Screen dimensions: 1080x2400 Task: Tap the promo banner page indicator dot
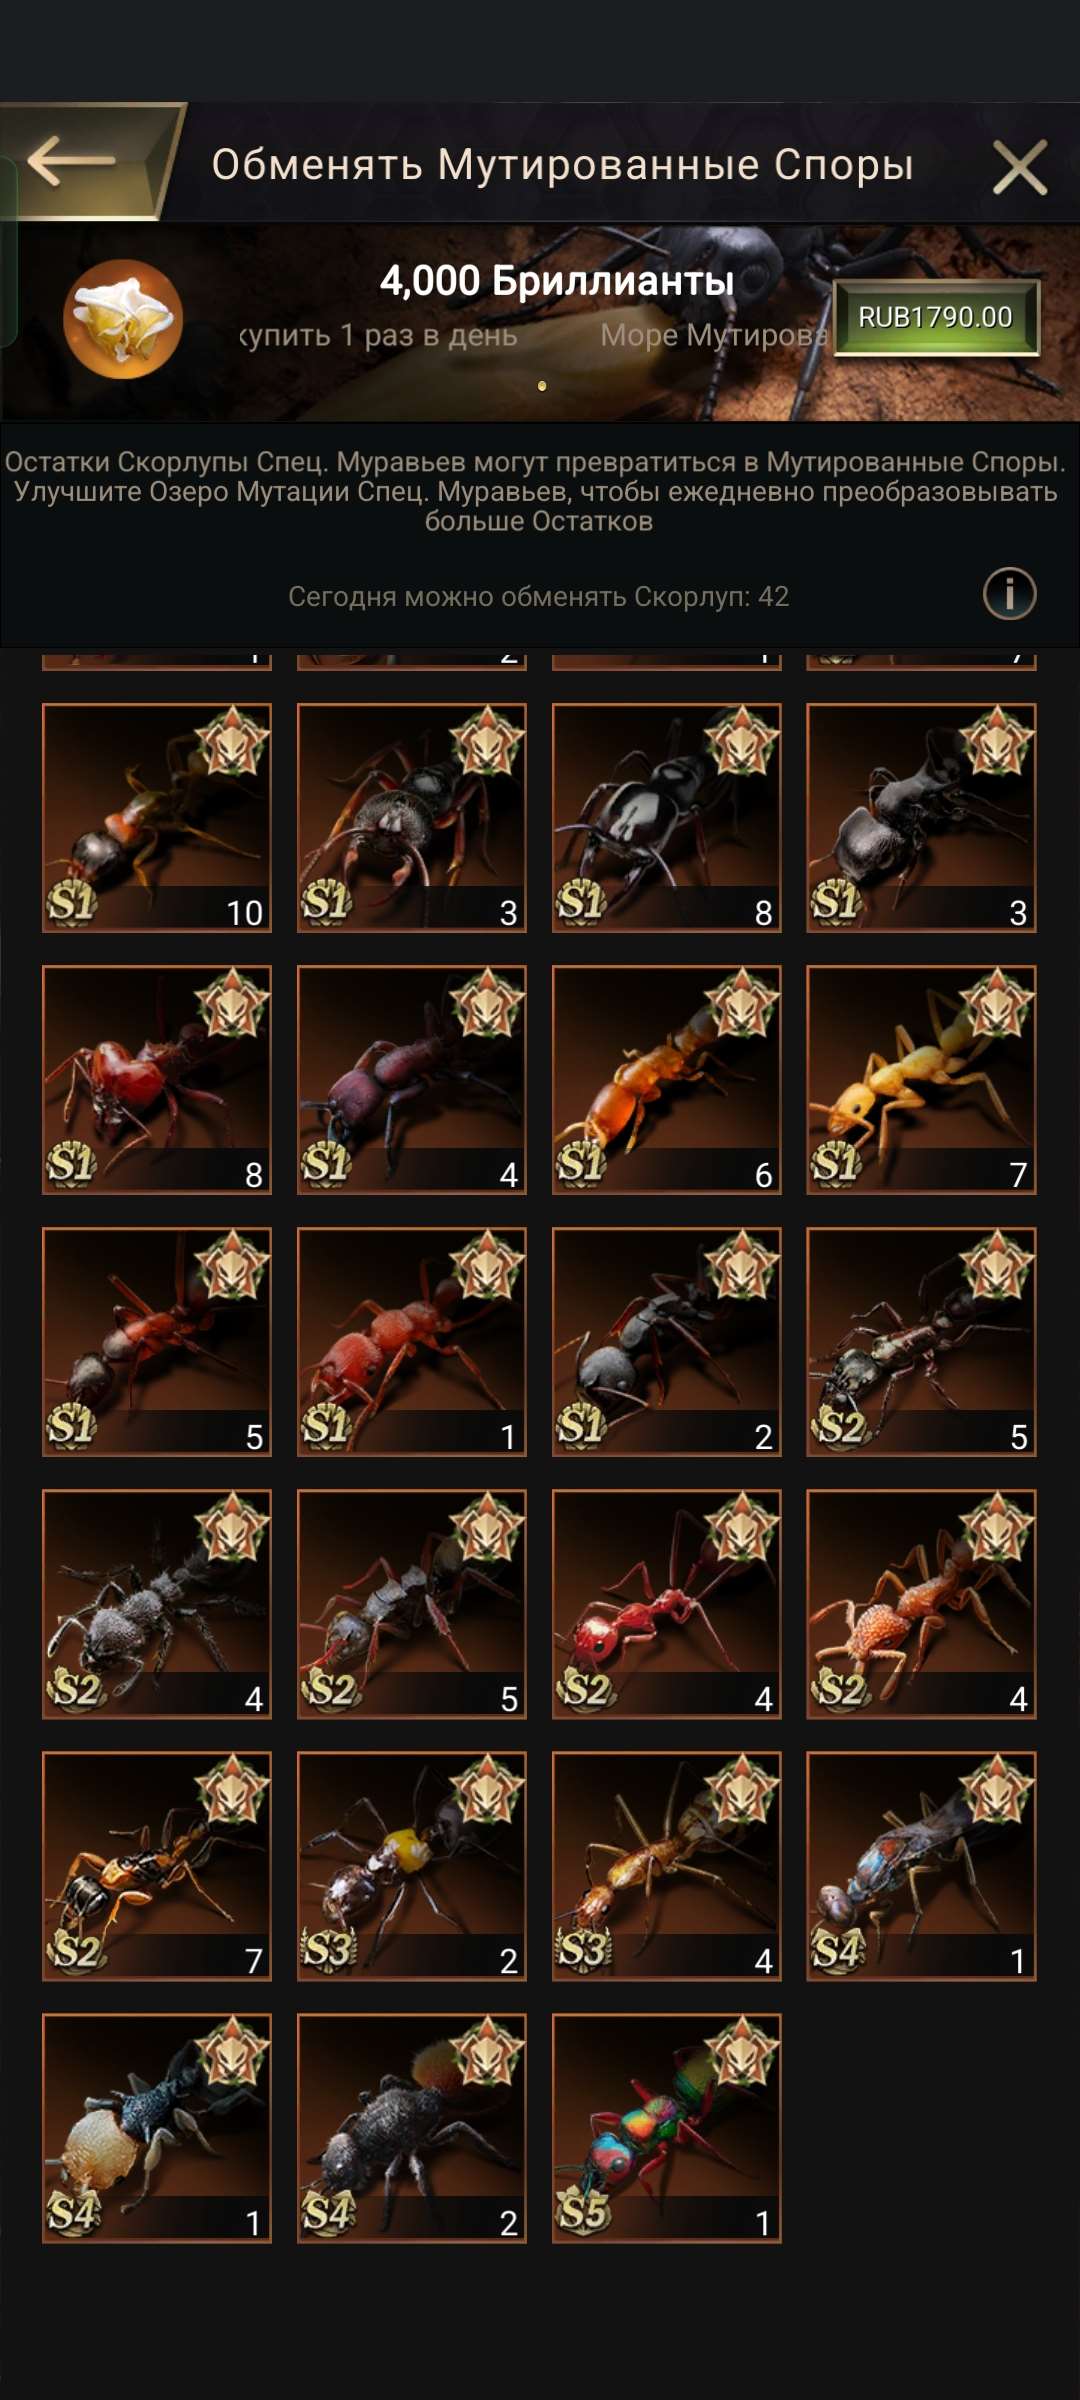coord(542,386)
